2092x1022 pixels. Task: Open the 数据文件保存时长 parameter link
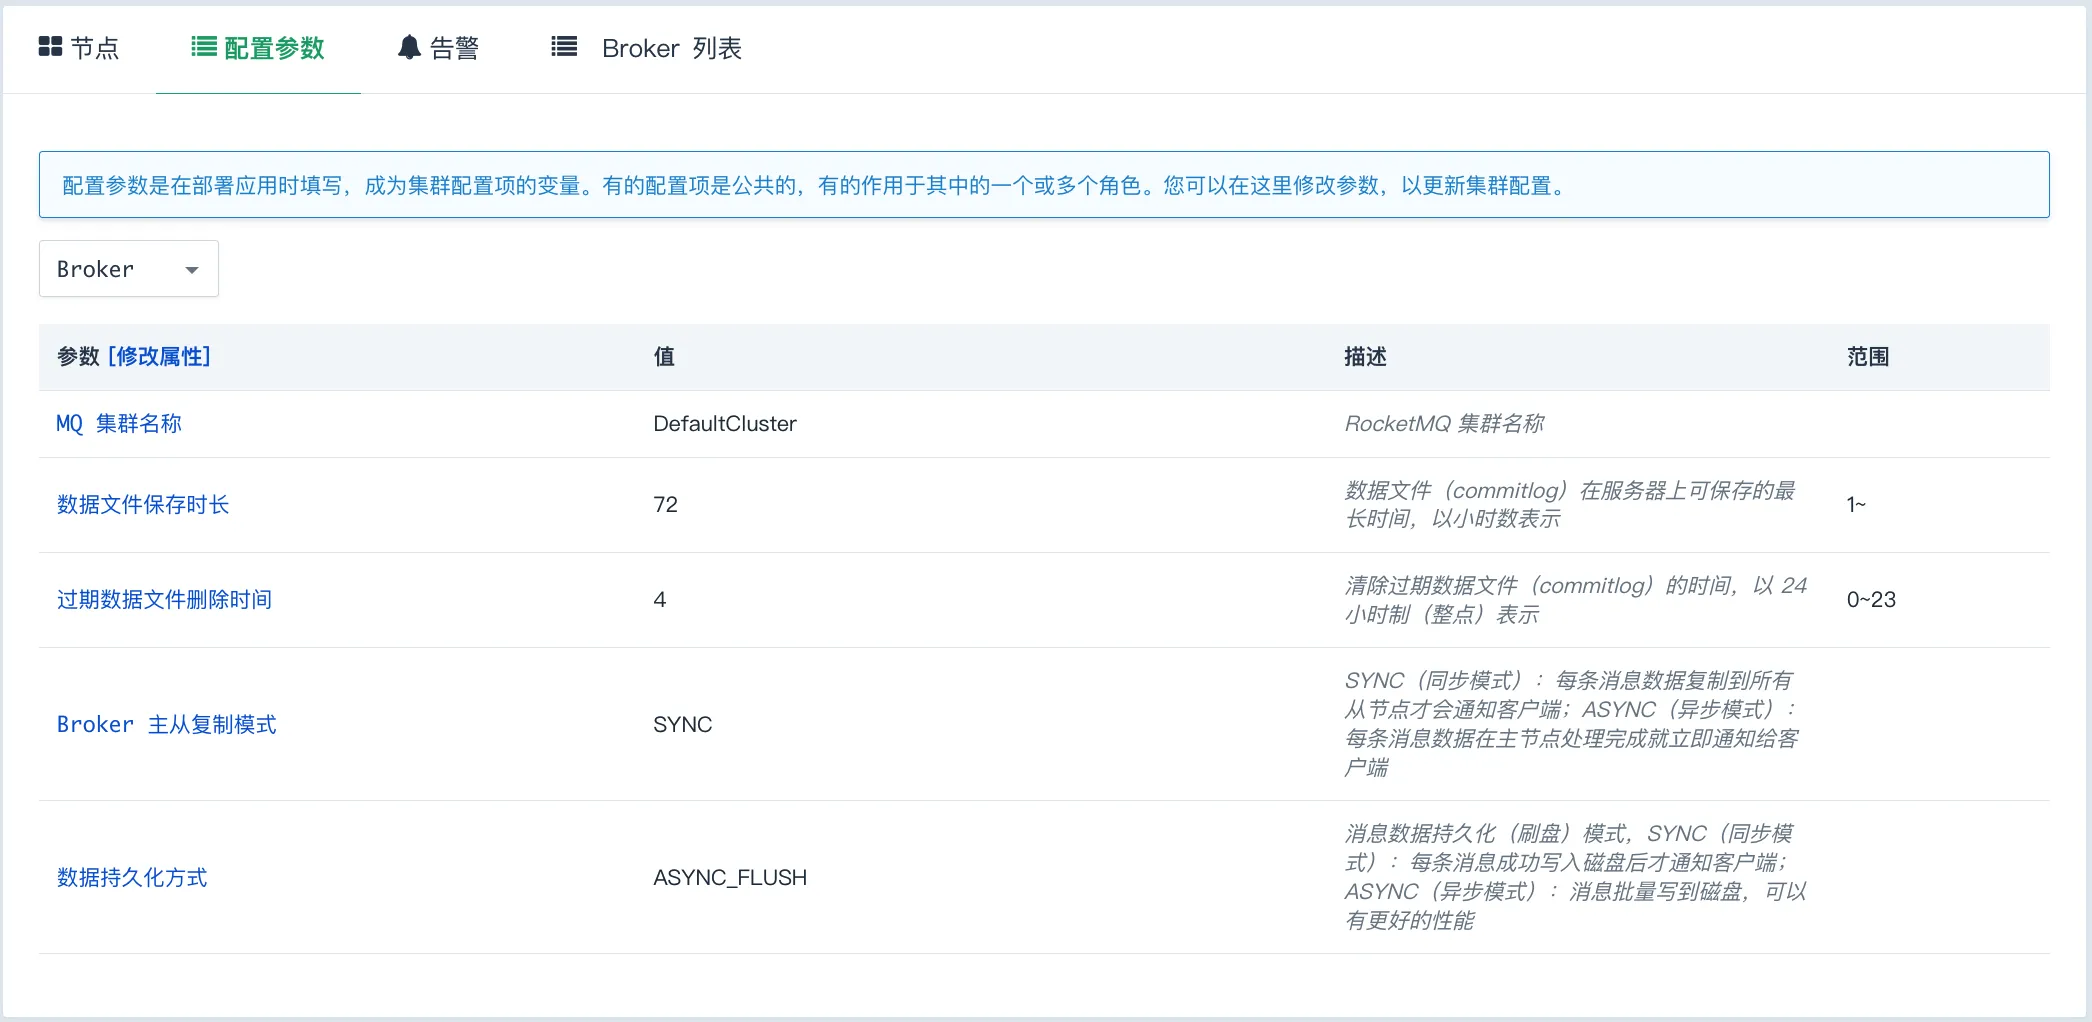[143, 505]
